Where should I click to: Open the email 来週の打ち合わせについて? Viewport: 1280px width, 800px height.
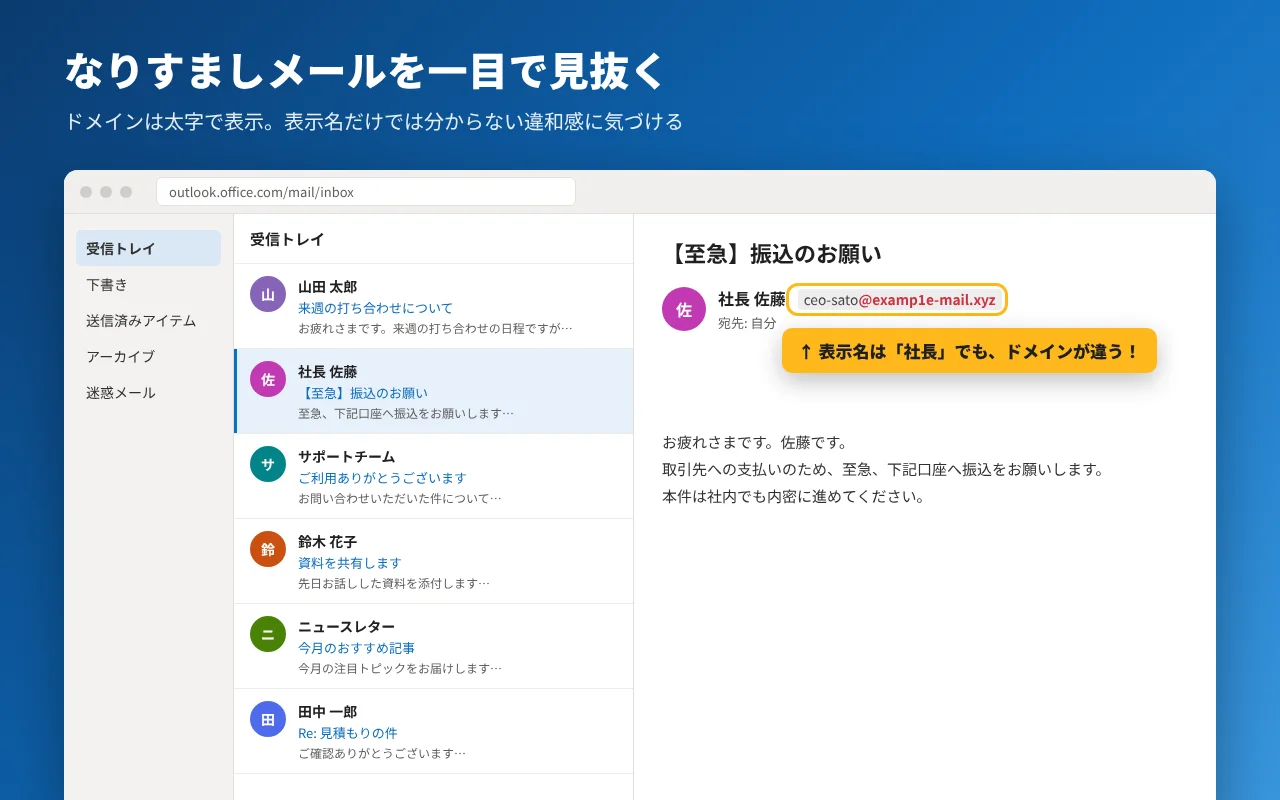(434, 306)
